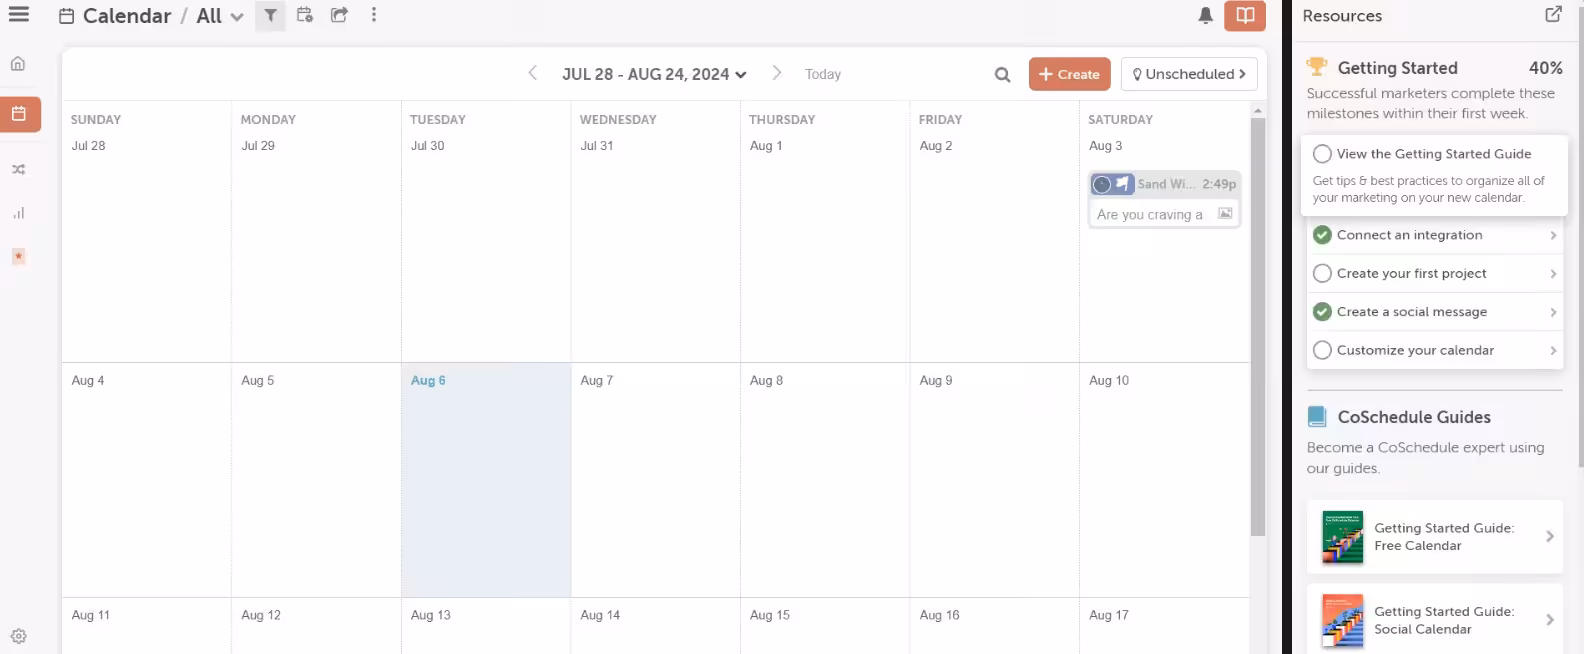Expand Customize your calendar chevron
Screen dimensions: 1584x654
1553,350
